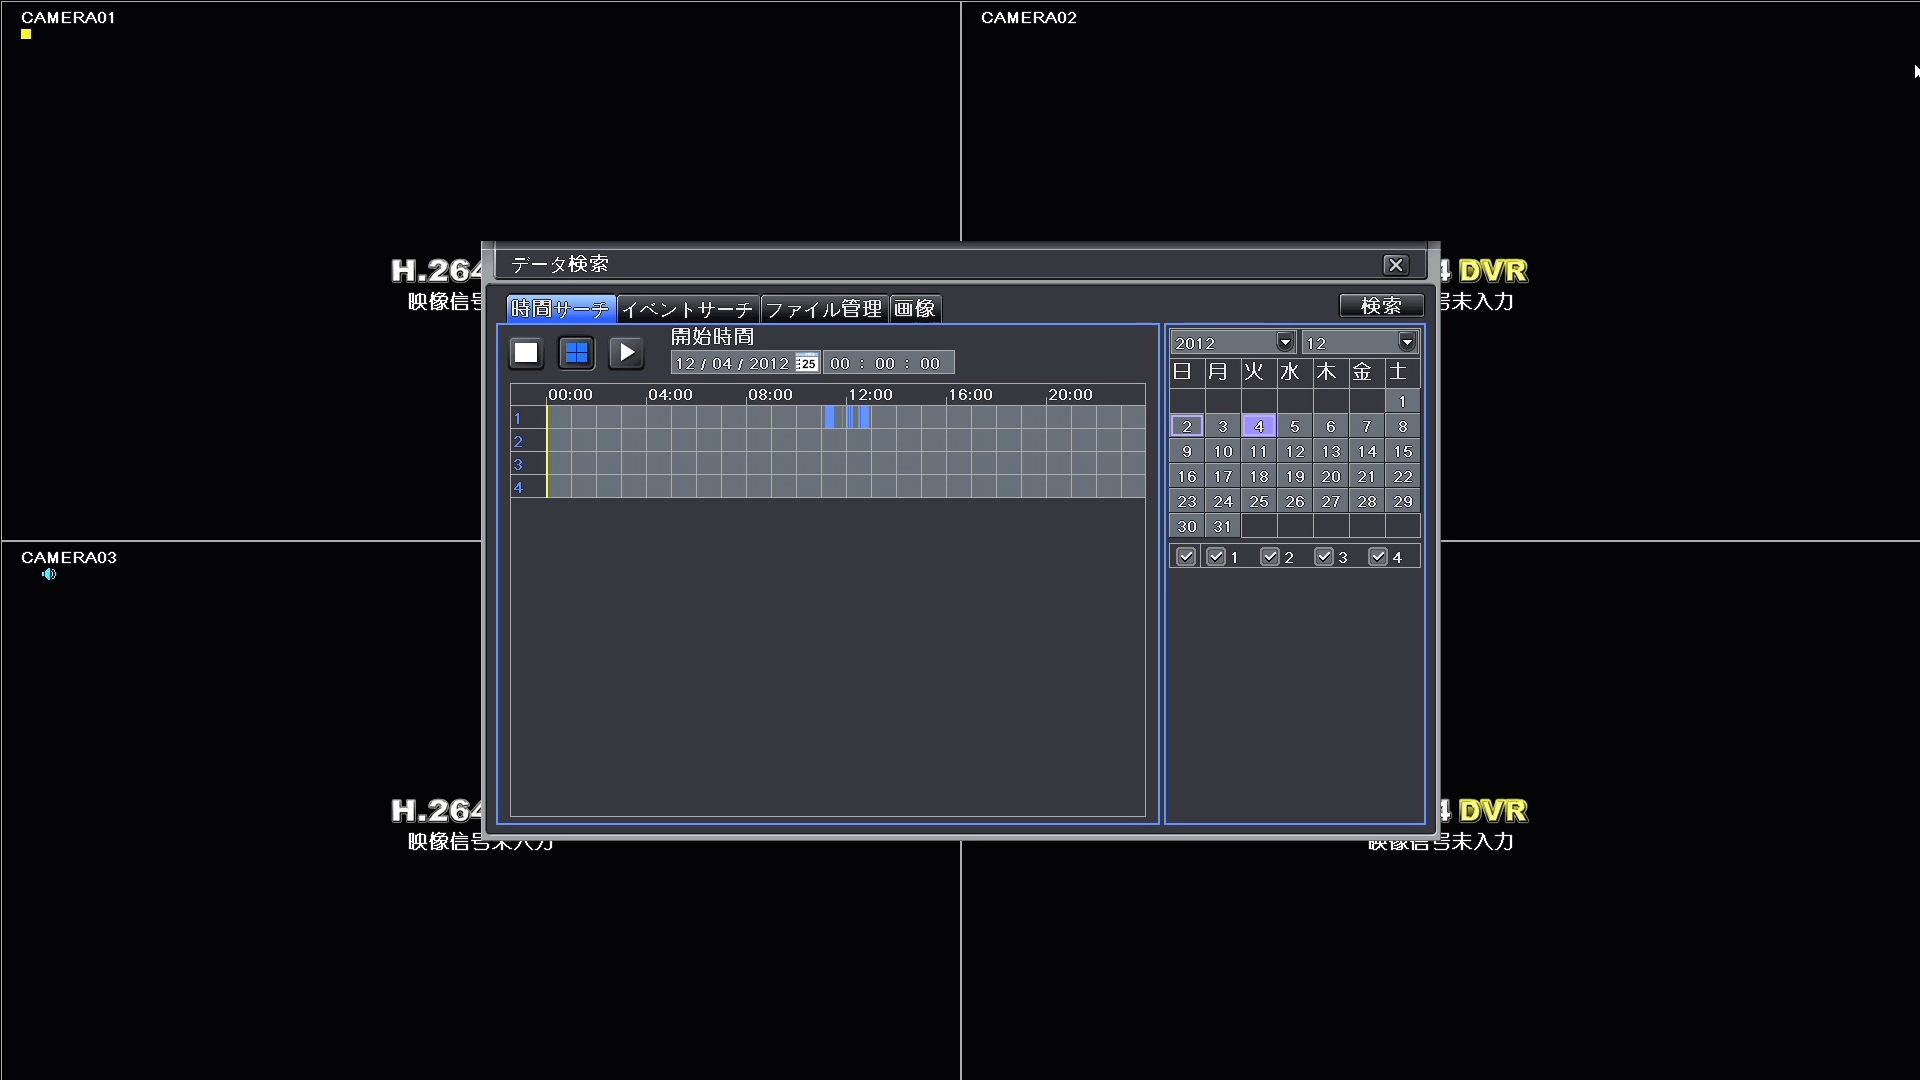Click the speaker audio icon under CAMERA03

tap(49, 575)
